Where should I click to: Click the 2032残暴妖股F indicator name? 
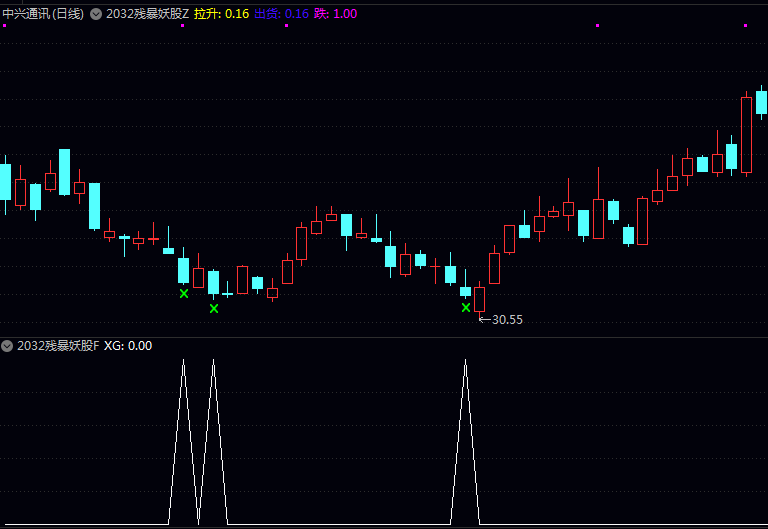click(x=58, y=346)
